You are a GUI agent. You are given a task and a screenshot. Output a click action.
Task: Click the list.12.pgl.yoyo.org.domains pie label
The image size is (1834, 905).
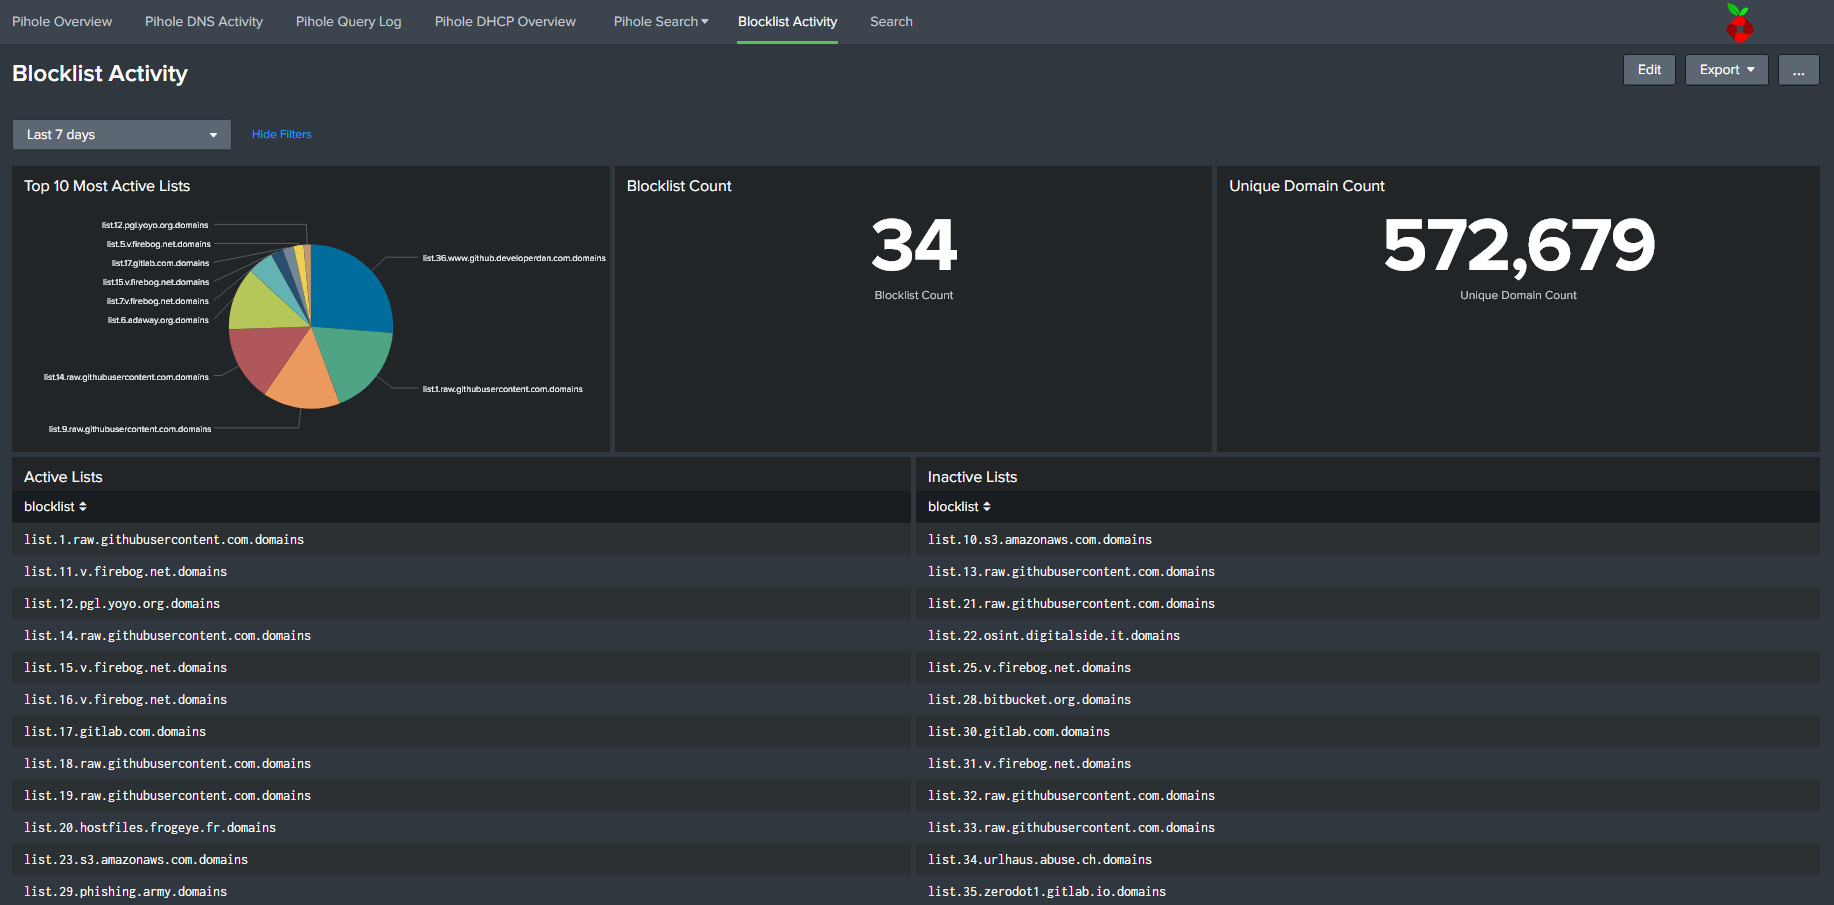click(155, 225)
